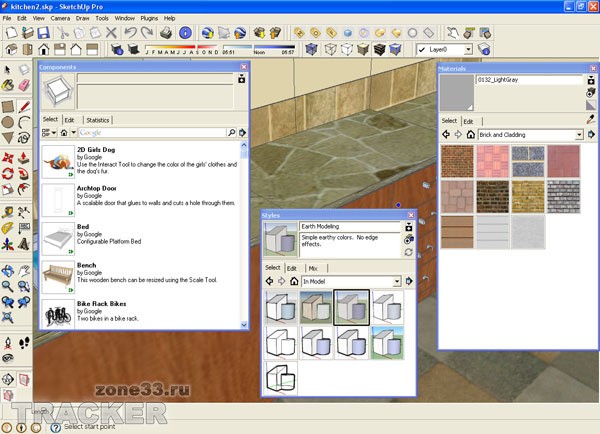Choose the red brick material swatch
The image size is (600, 434).
457,161
